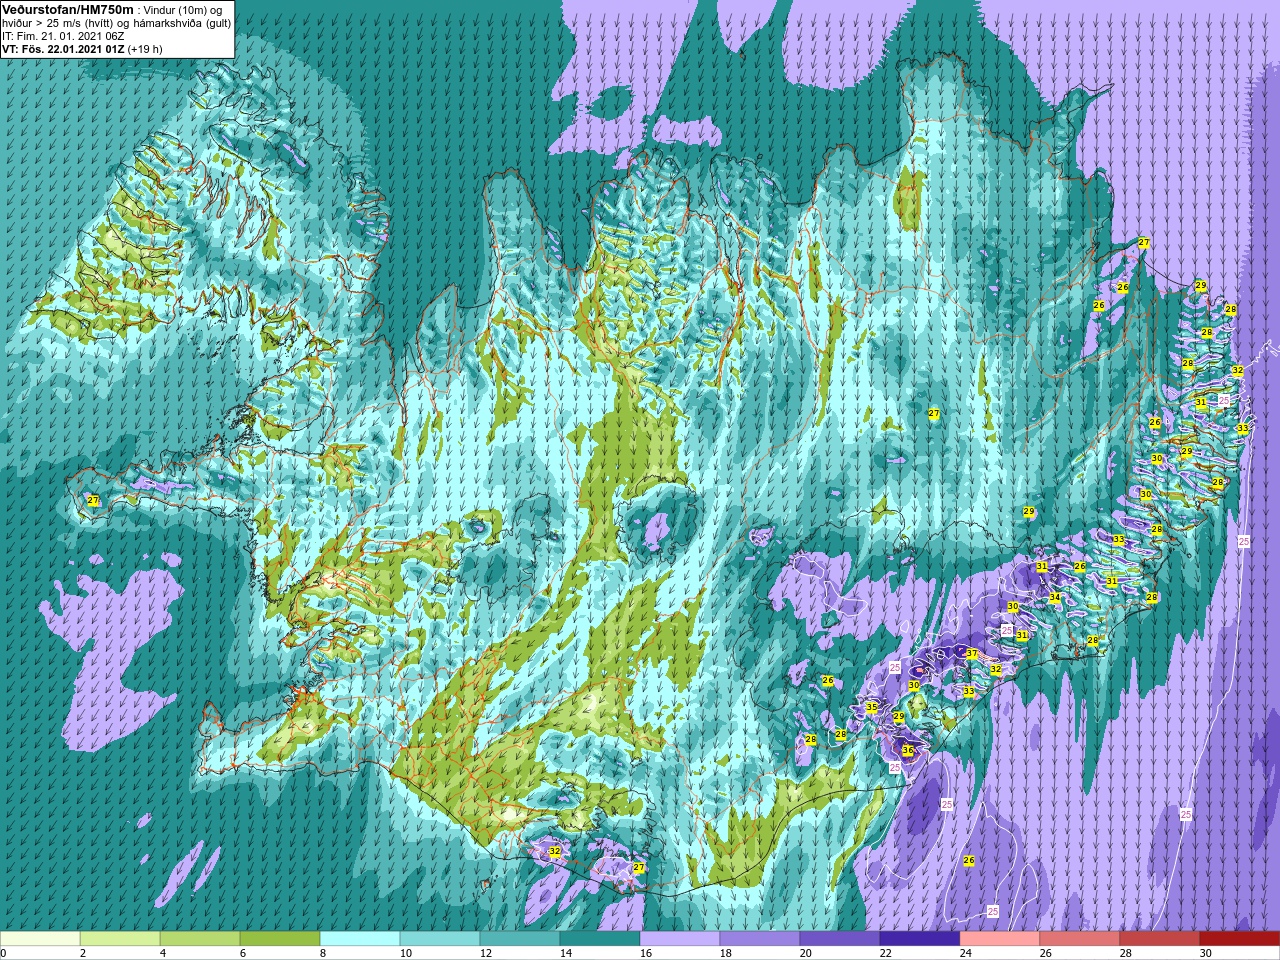This screenshot has width=1280, height=960.
Task: Click the legend scale label "0"
Action: click(4, 953)
